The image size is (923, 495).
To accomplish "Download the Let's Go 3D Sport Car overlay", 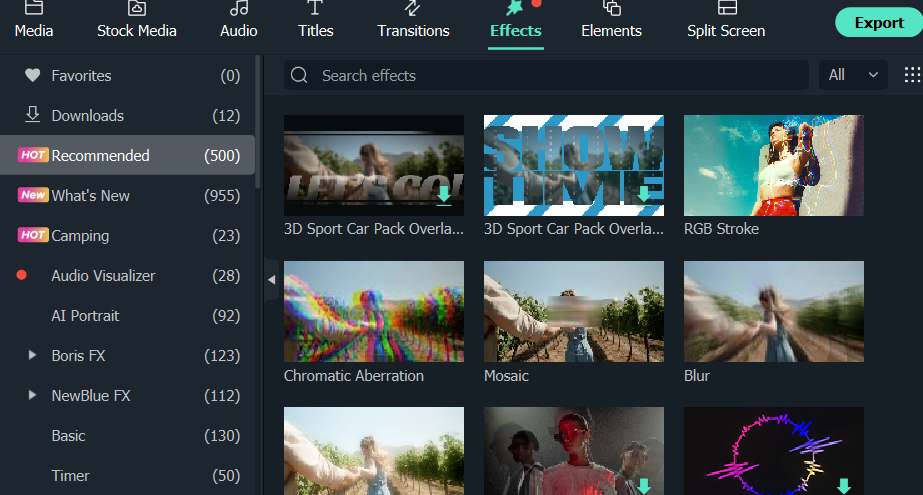I will (x=444, y=194).
